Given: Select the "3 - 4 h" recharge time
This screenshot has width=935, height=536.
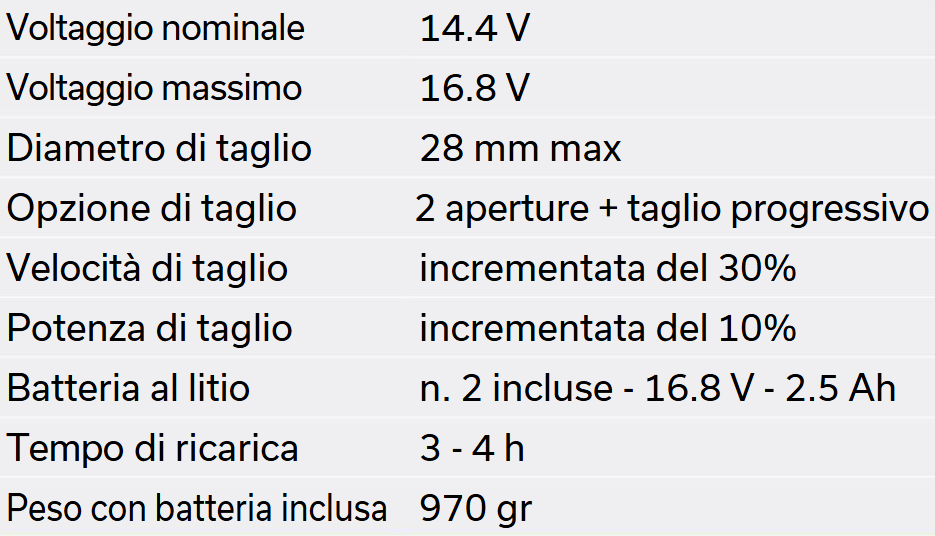Looking at the screenshot, I should tap(472, 448).
